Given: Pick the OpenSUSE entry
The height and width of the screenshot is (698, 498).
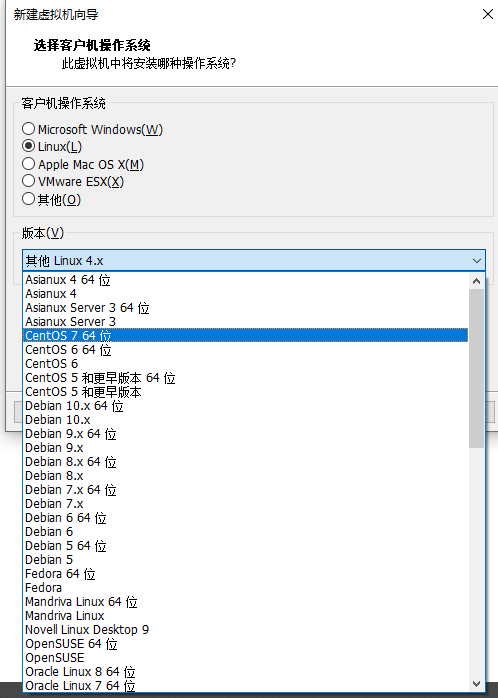Looking at the screenshot, I should [x=245, y=657].
